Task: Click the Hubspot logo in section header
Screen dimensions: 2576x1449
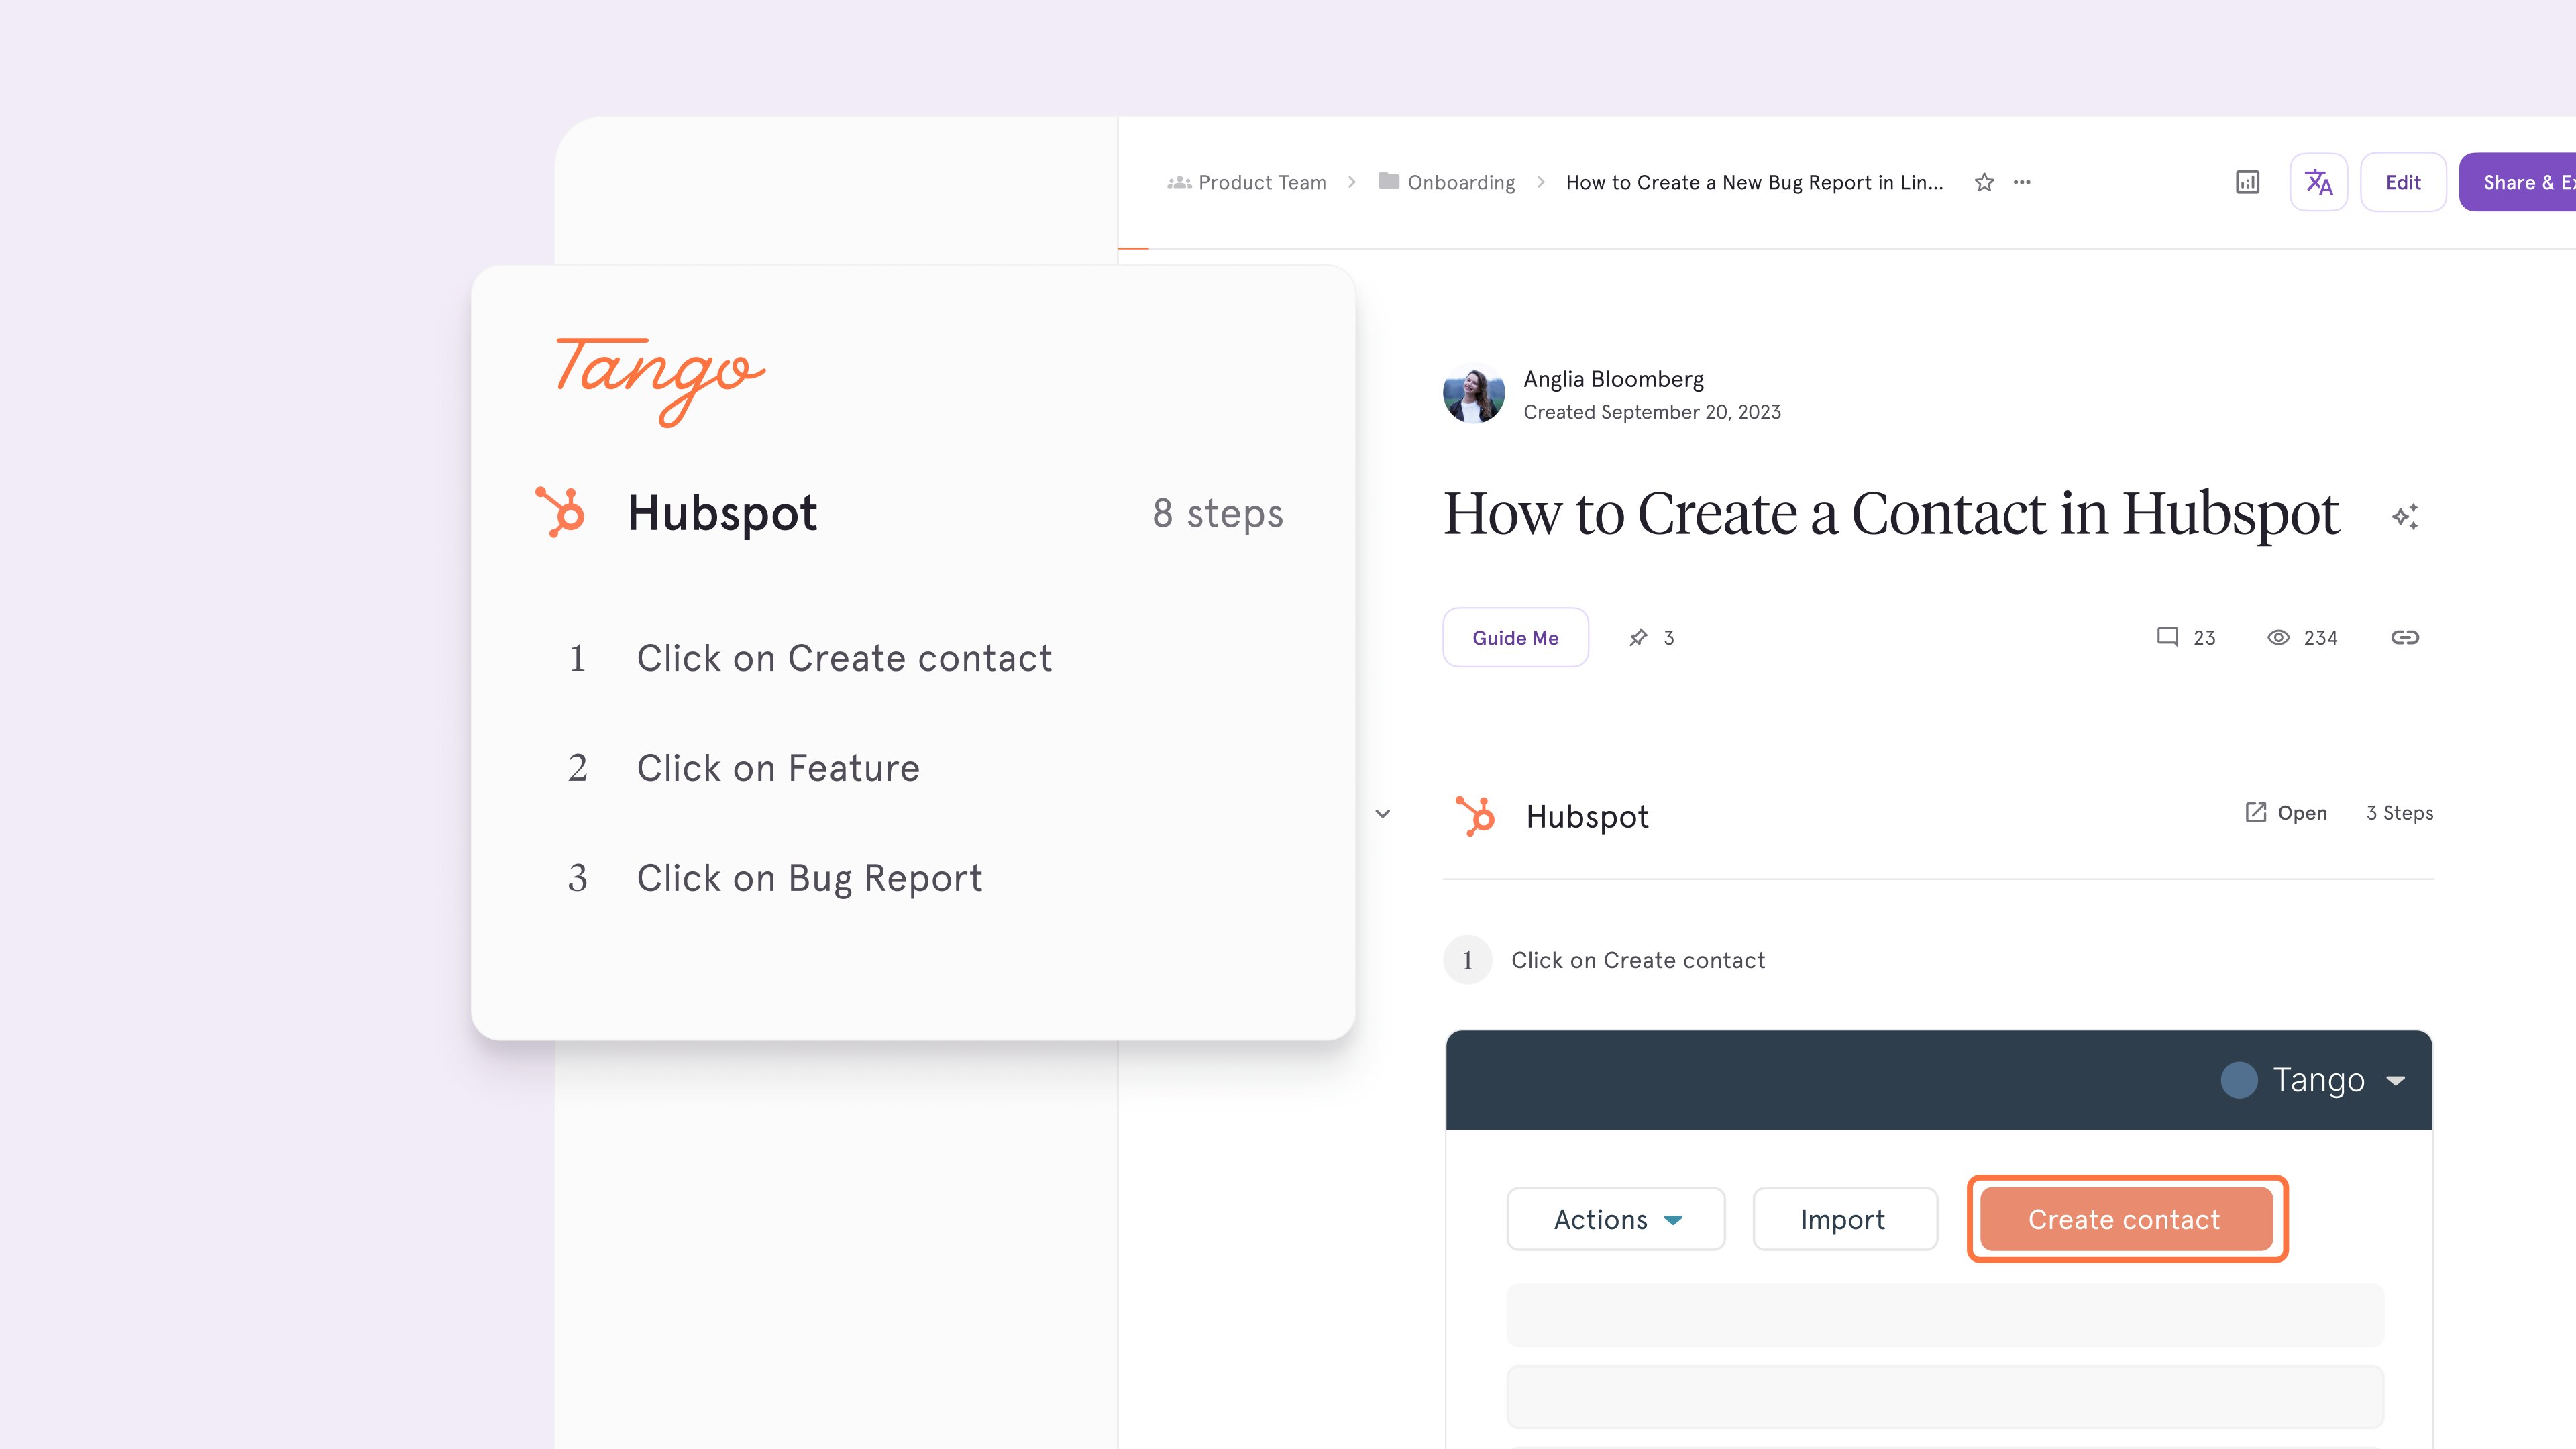Action: [1475, 815]
